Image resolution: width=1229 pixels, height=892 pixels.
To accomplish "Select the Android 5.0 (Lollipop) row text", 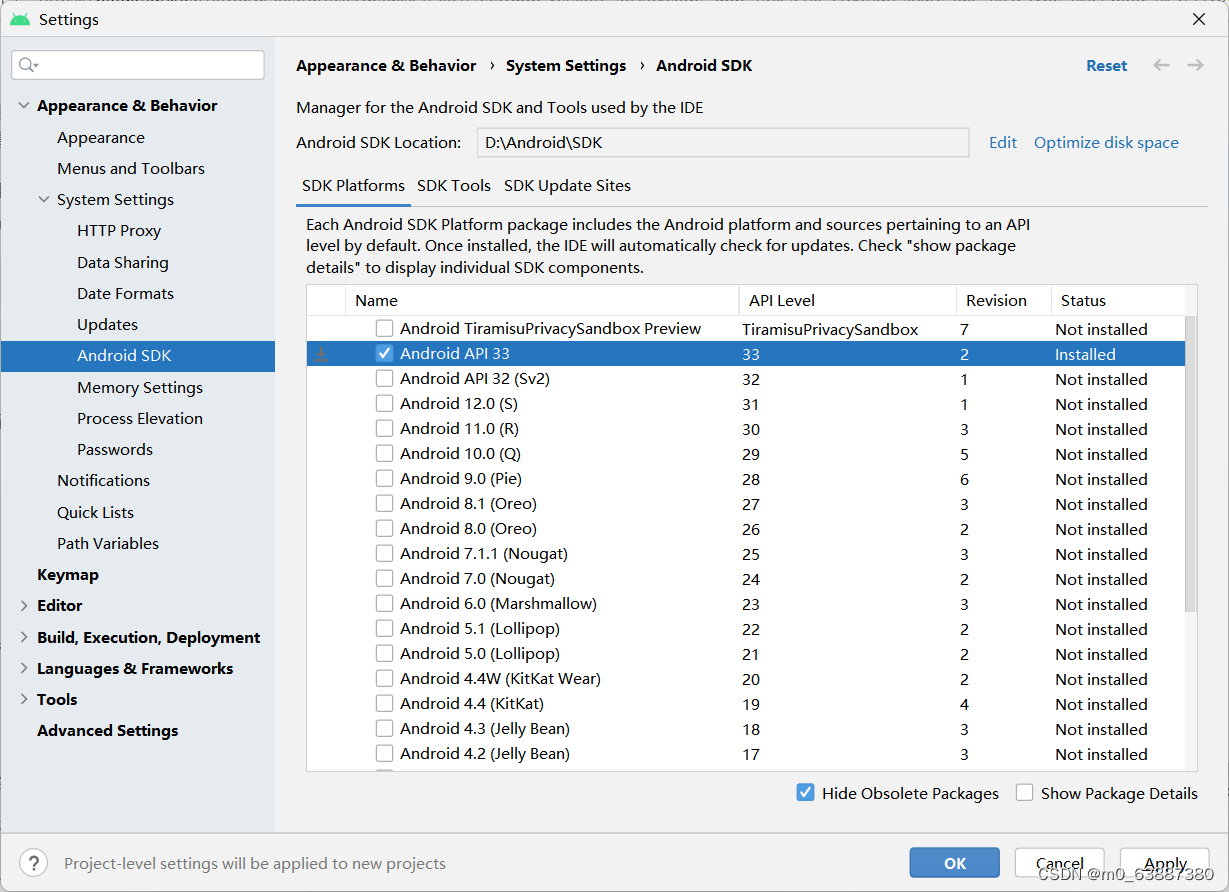I will point(480,654).
